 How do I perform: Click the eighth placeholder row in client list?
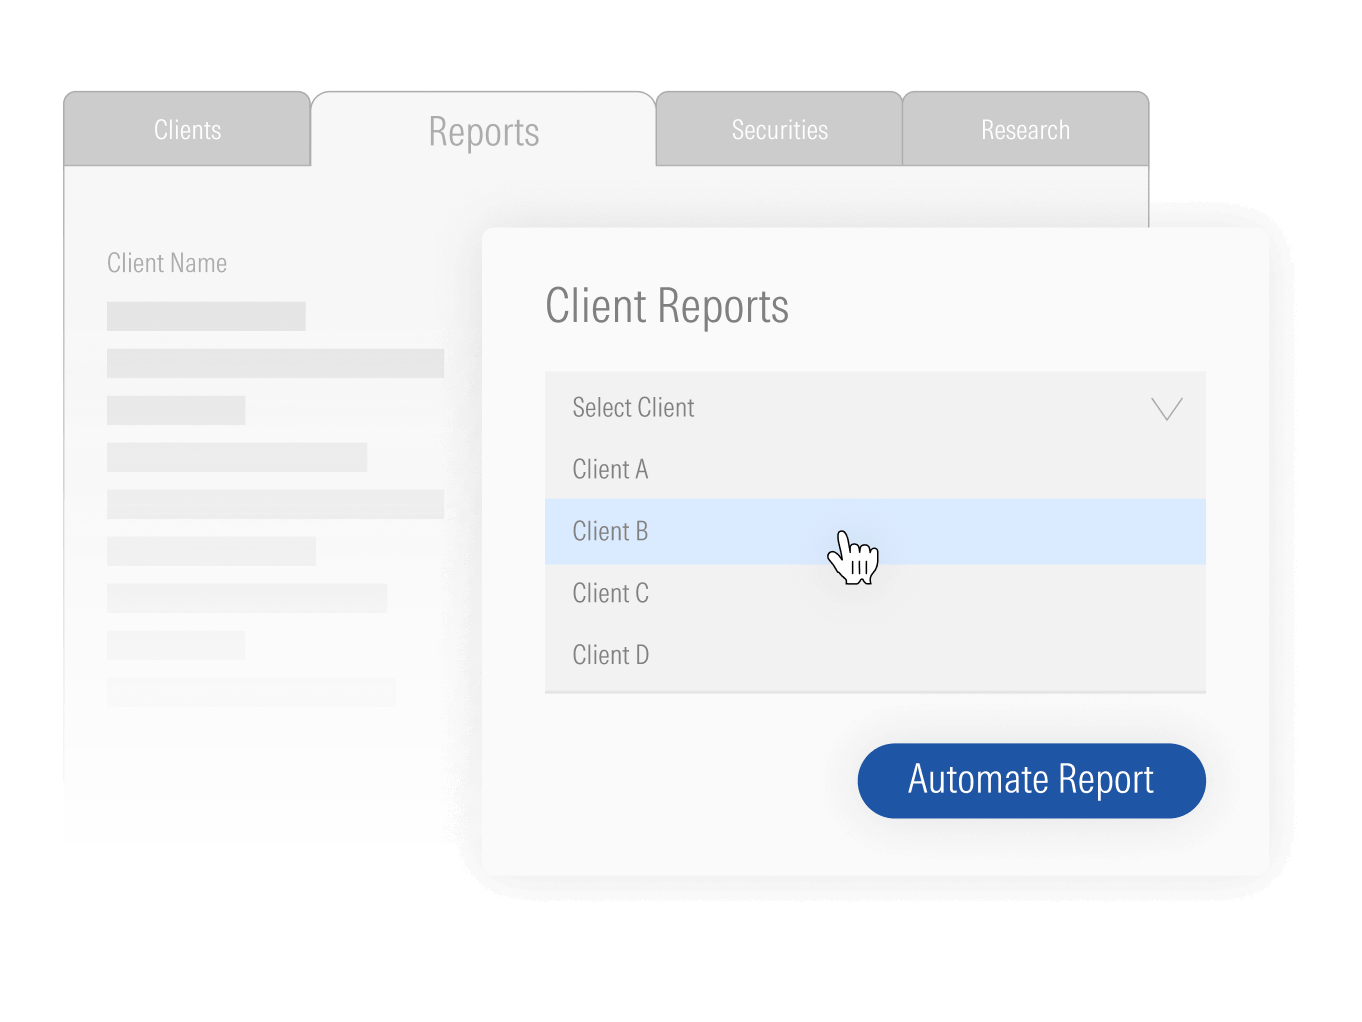click(x=176, y=645)
